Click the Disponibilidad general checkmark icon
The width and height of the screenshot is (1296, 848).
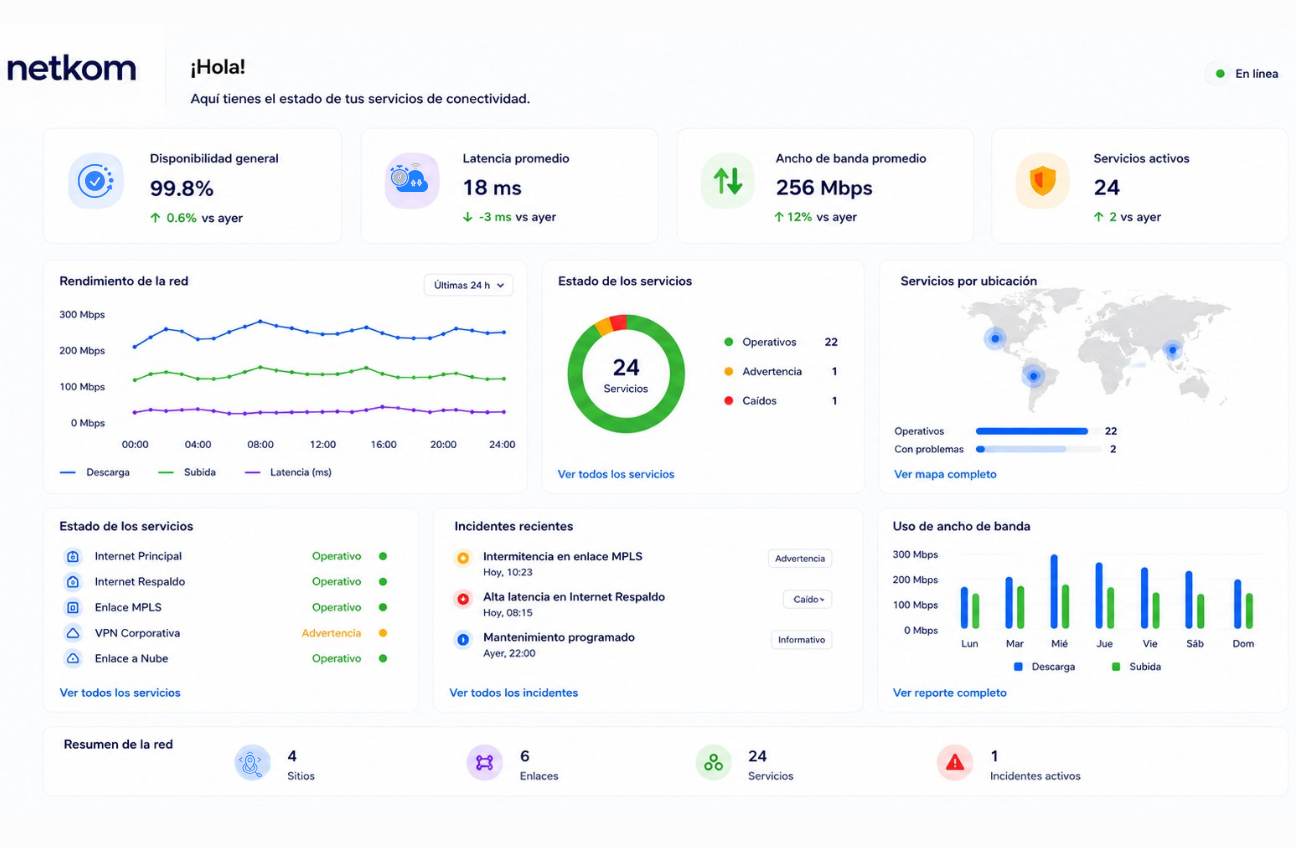[96, 181]
